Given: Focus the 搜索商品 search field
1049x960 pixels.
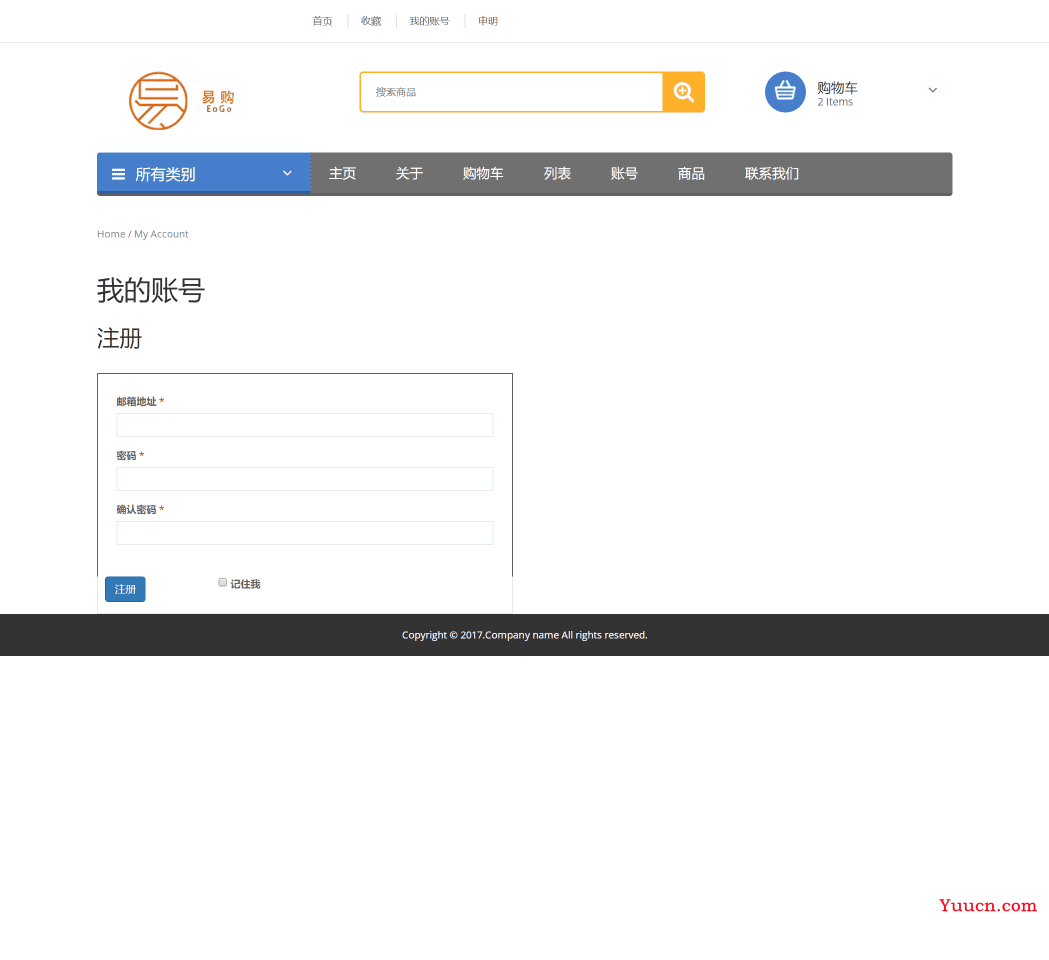Looking at the screenshot, I should 511,92.
